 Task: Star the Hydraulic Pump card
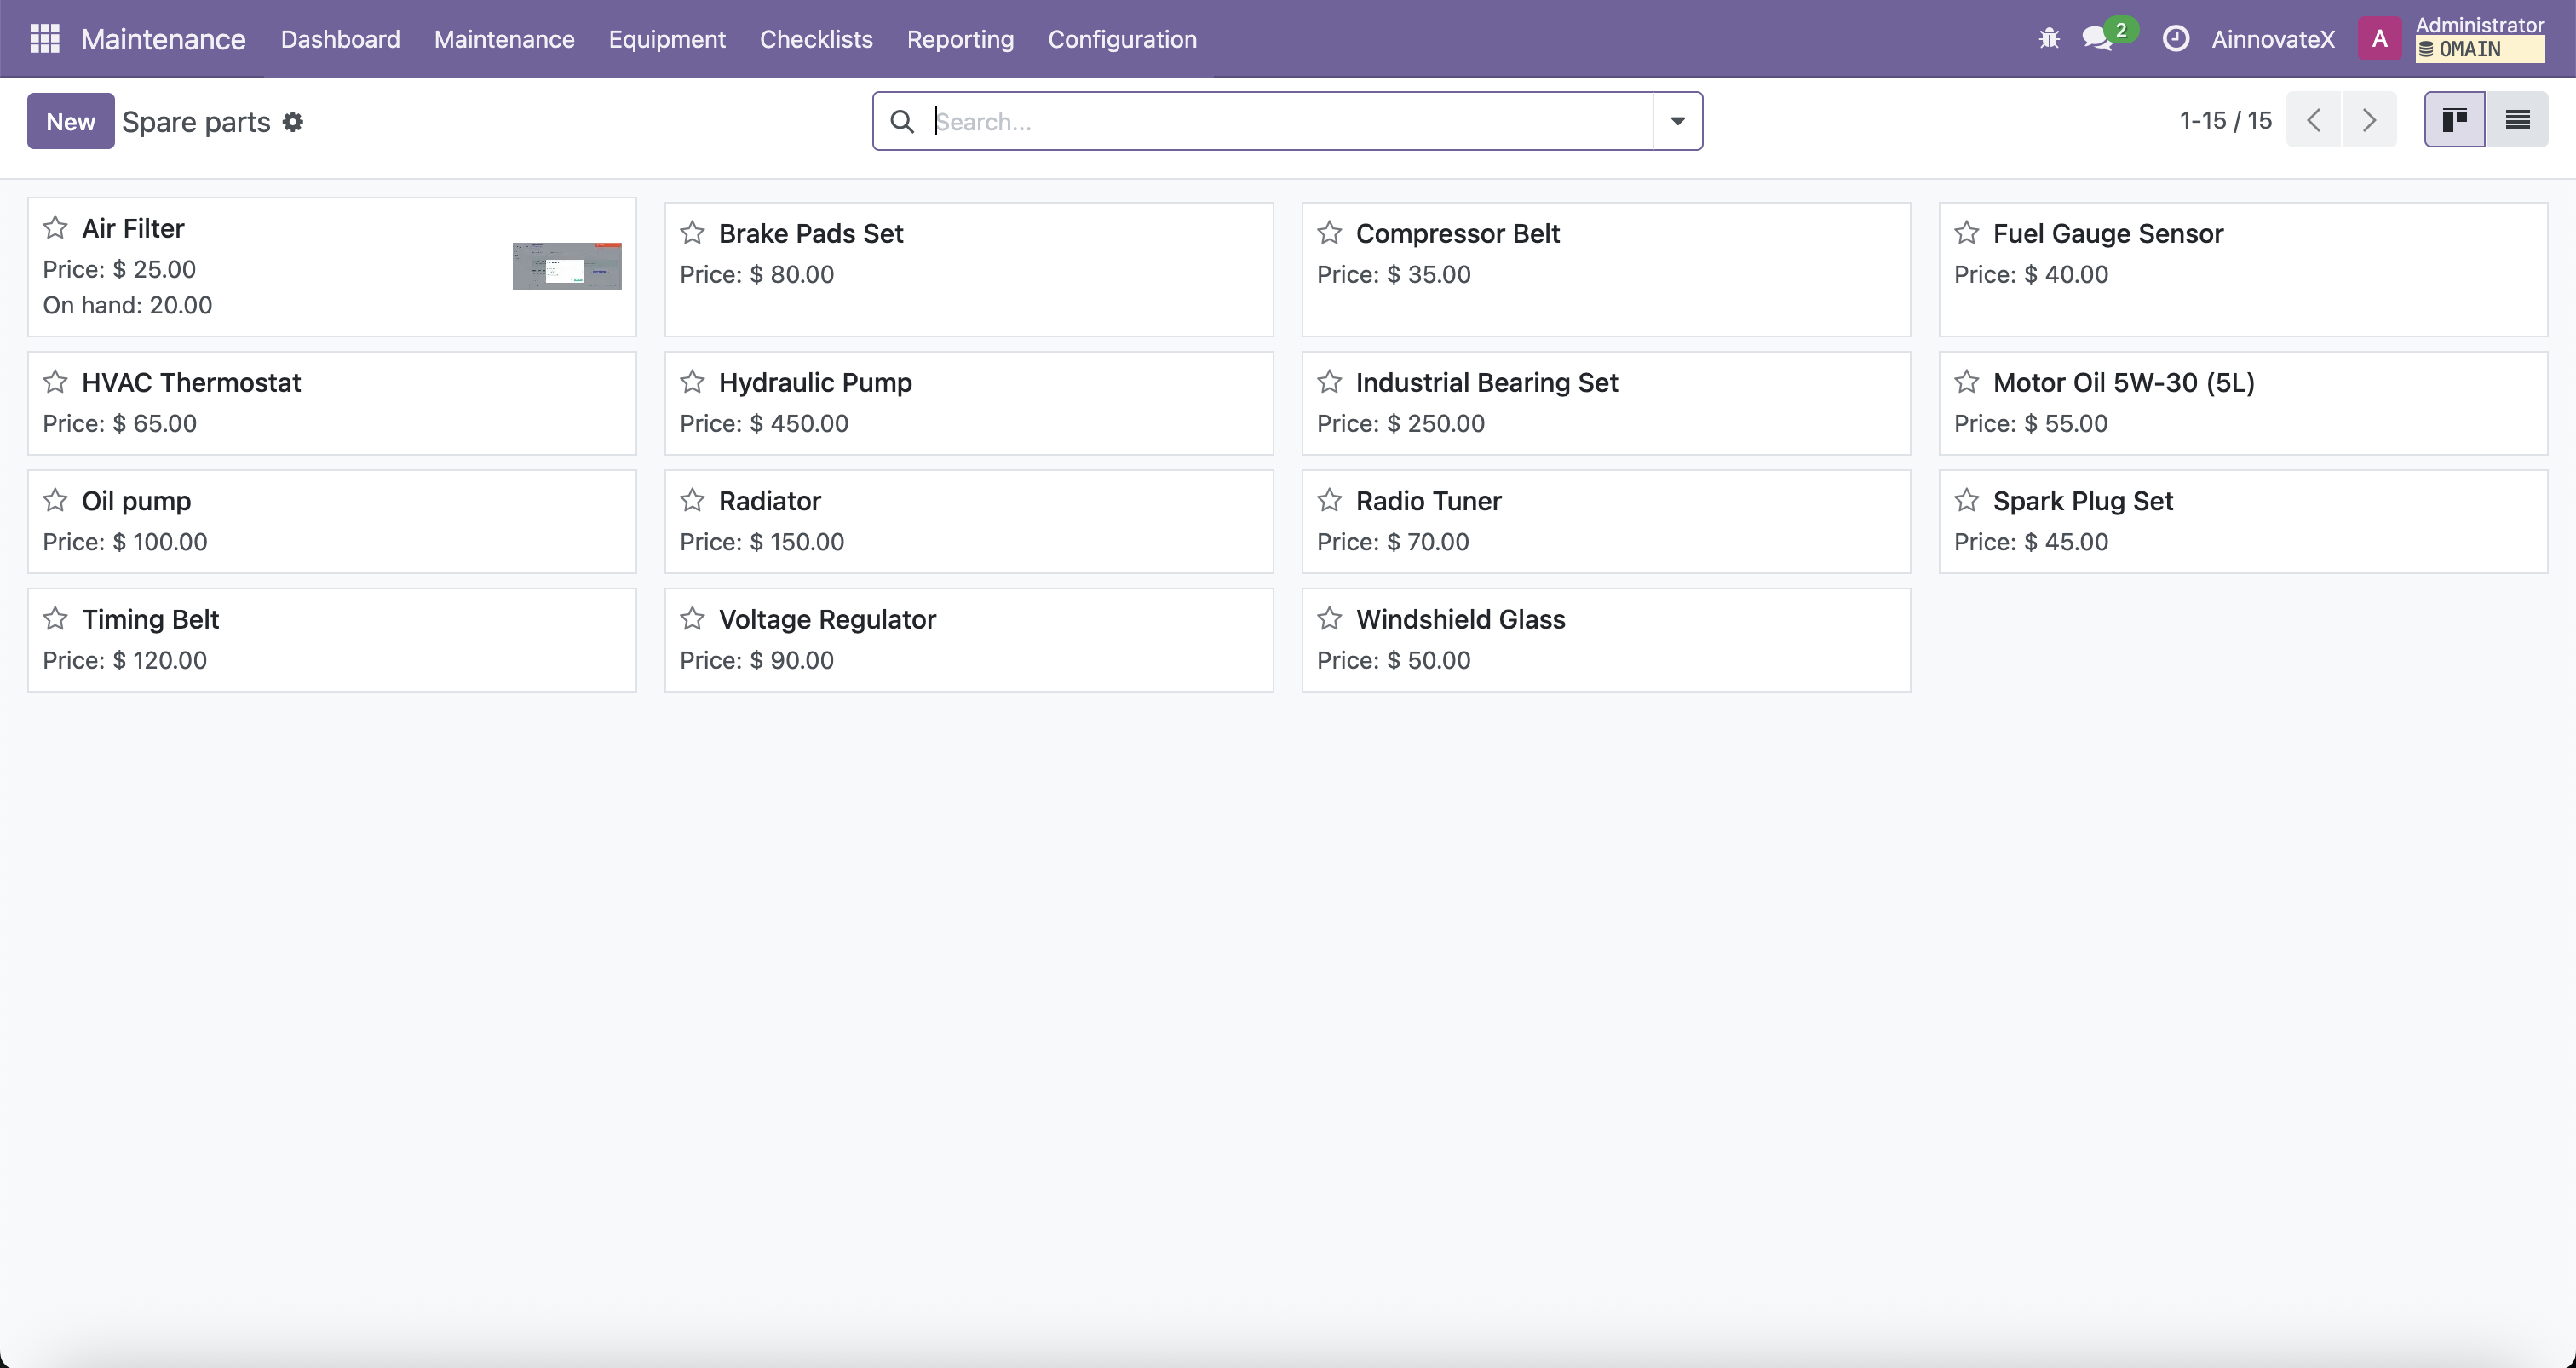point(692,382)
